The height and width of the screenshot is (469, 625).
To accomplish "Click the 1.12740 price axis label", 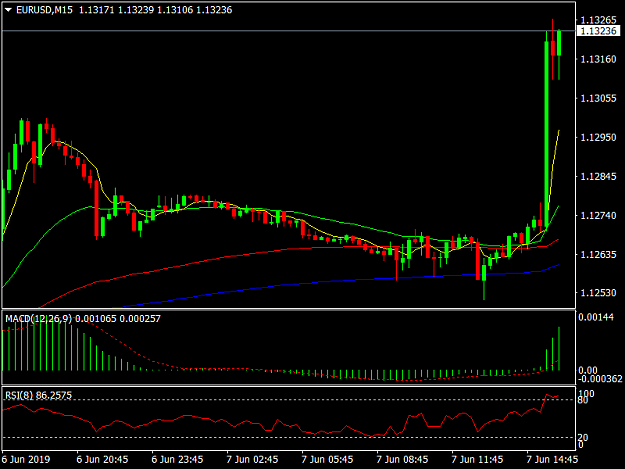I will coord(598,216).
